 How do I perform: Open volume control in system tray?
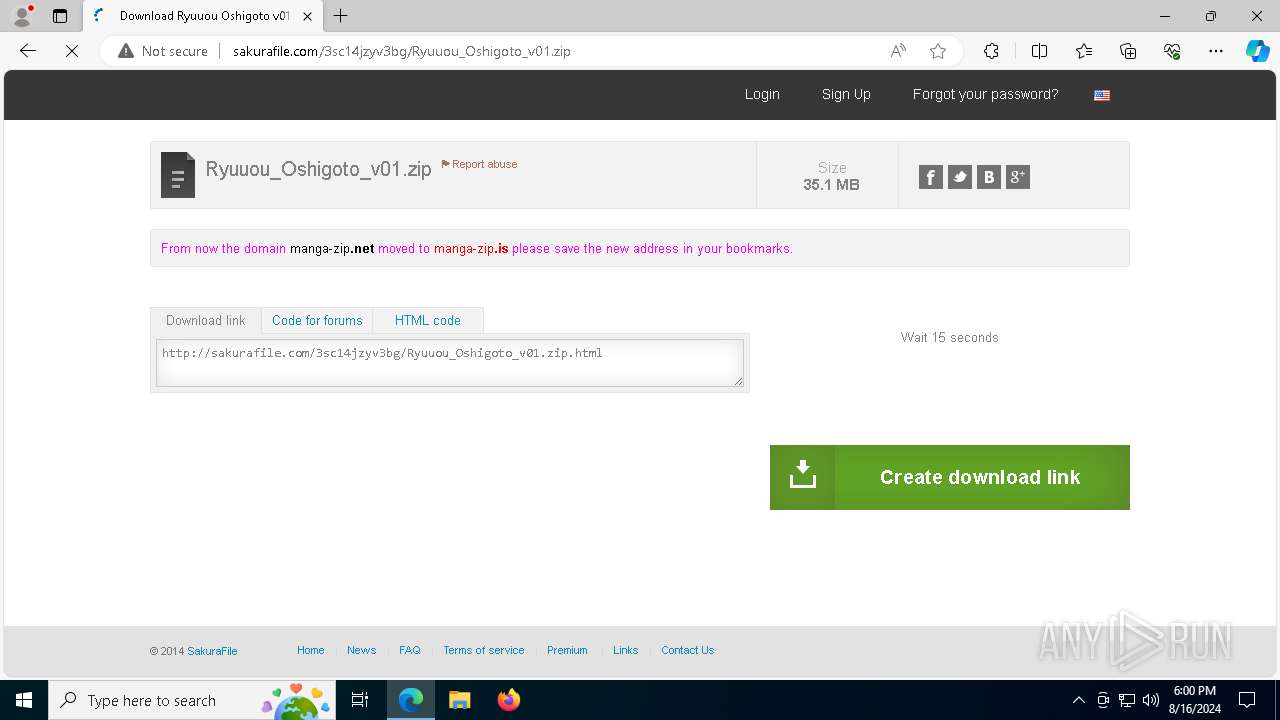[x=1151, y=700]
